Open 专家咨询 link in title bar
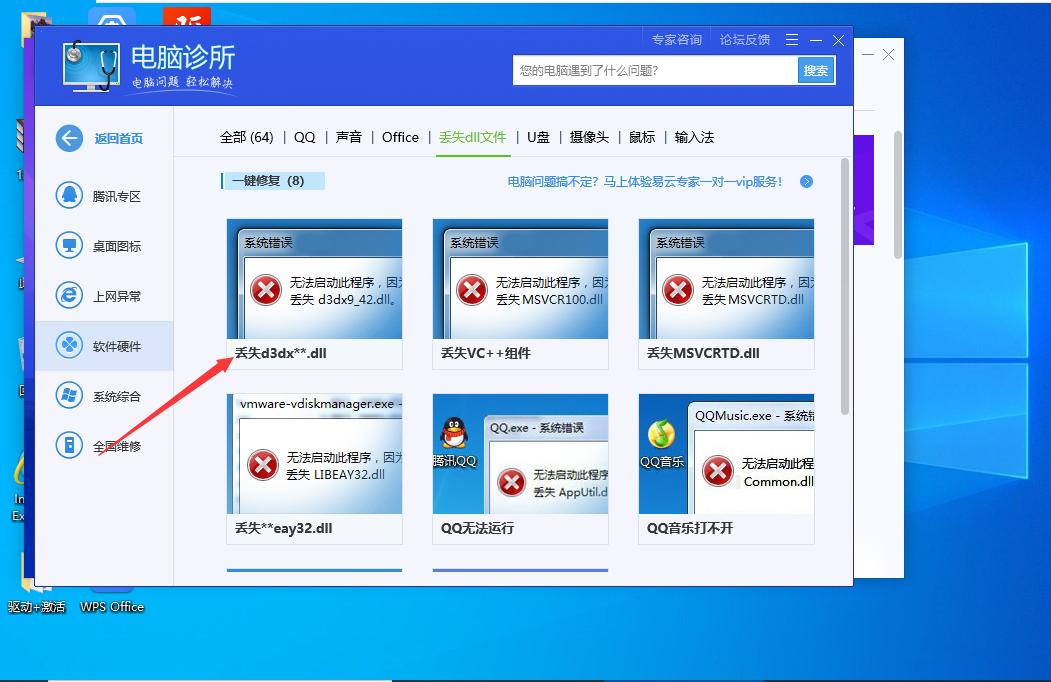 coord(676,40)
